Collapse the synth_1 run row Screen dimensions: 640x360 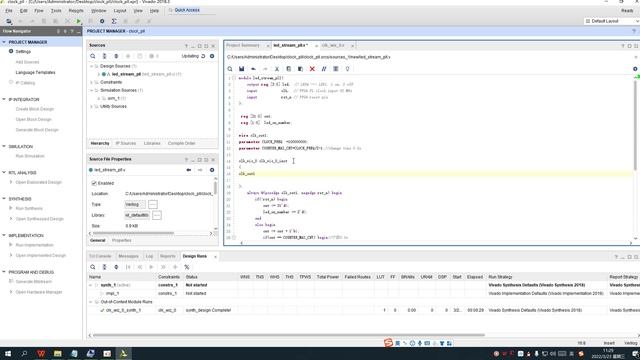pos(91,285)
